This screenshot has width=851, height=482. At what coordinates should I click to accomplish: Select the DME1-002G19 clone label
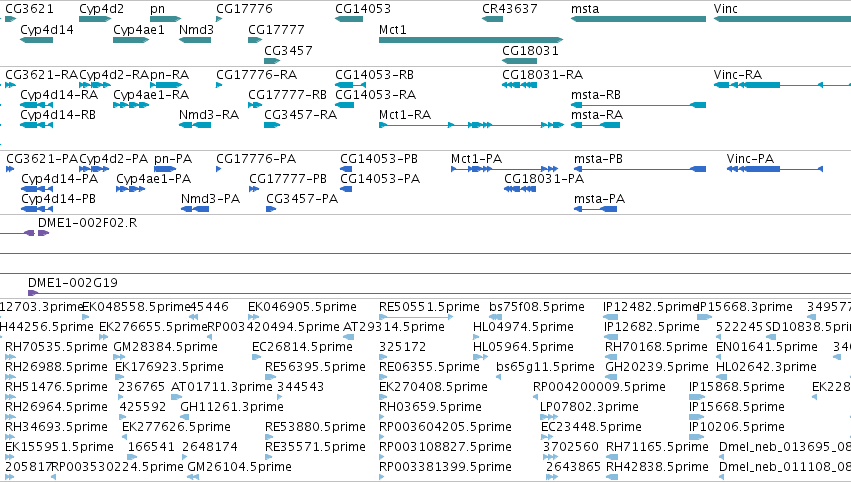point(73,283)
